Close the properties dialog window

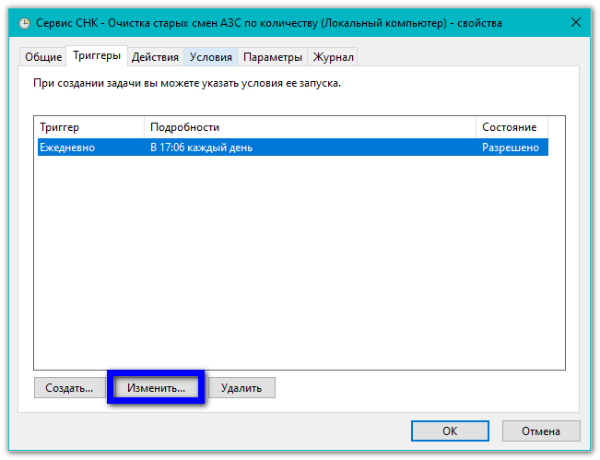click(576, 22)
